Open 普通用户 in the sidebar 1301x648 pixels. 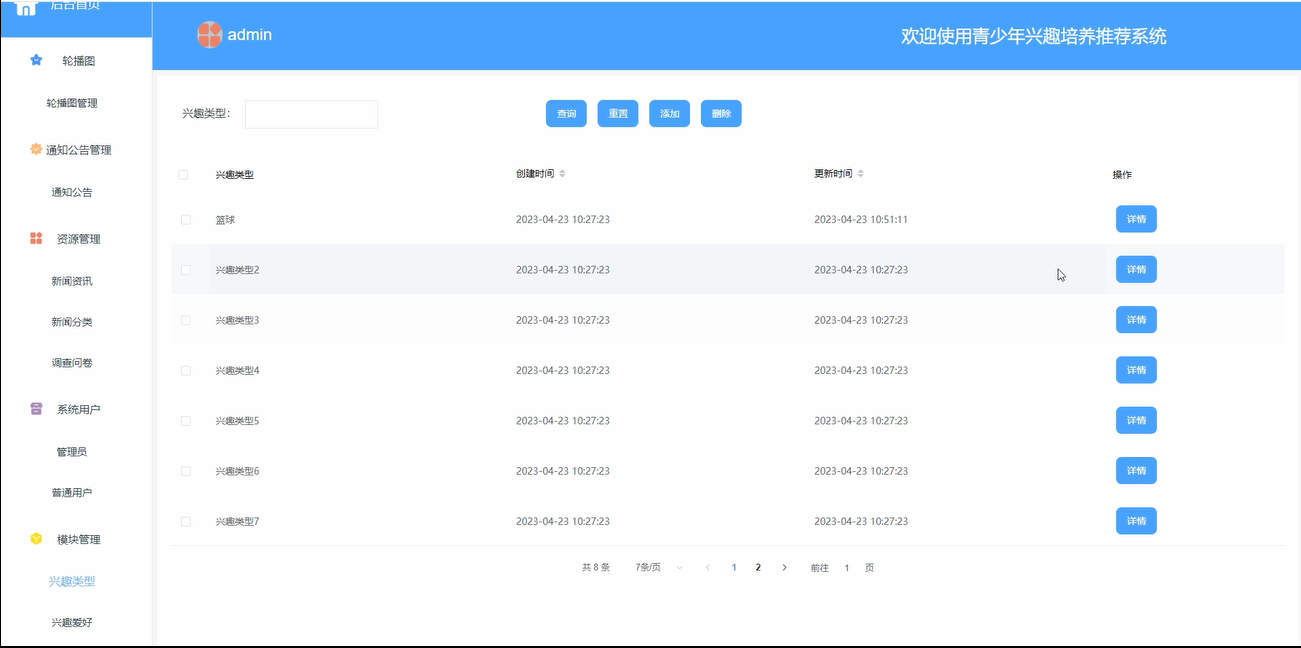(x=72, y=492)
